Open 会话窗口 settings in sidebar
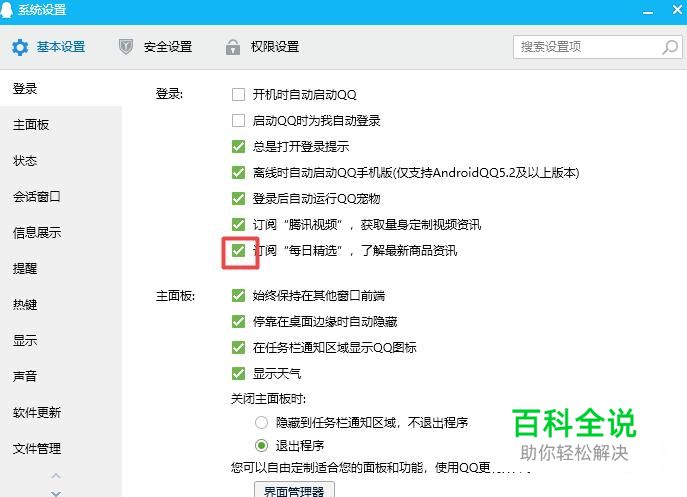 pyautogui.click(x=61, y=197)
